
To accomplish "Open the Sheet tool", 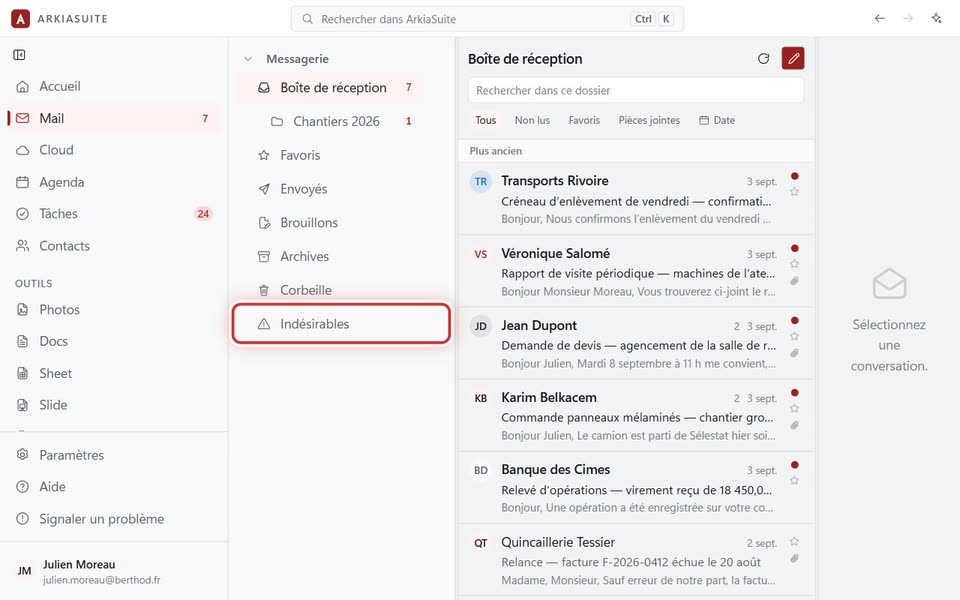I will pyautogui.click(x=114, y=373).
